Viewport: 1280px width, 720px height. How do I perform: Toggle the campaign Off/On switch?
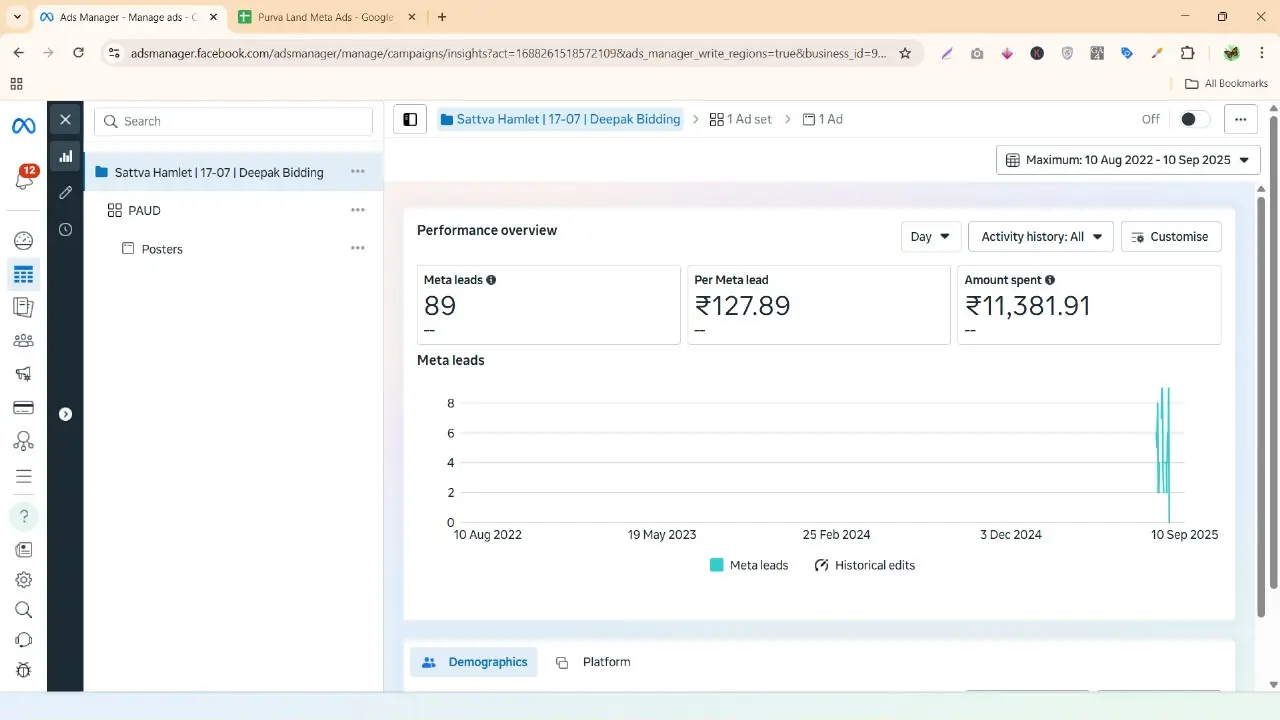pyautogui.click(x=1194, y=119)
